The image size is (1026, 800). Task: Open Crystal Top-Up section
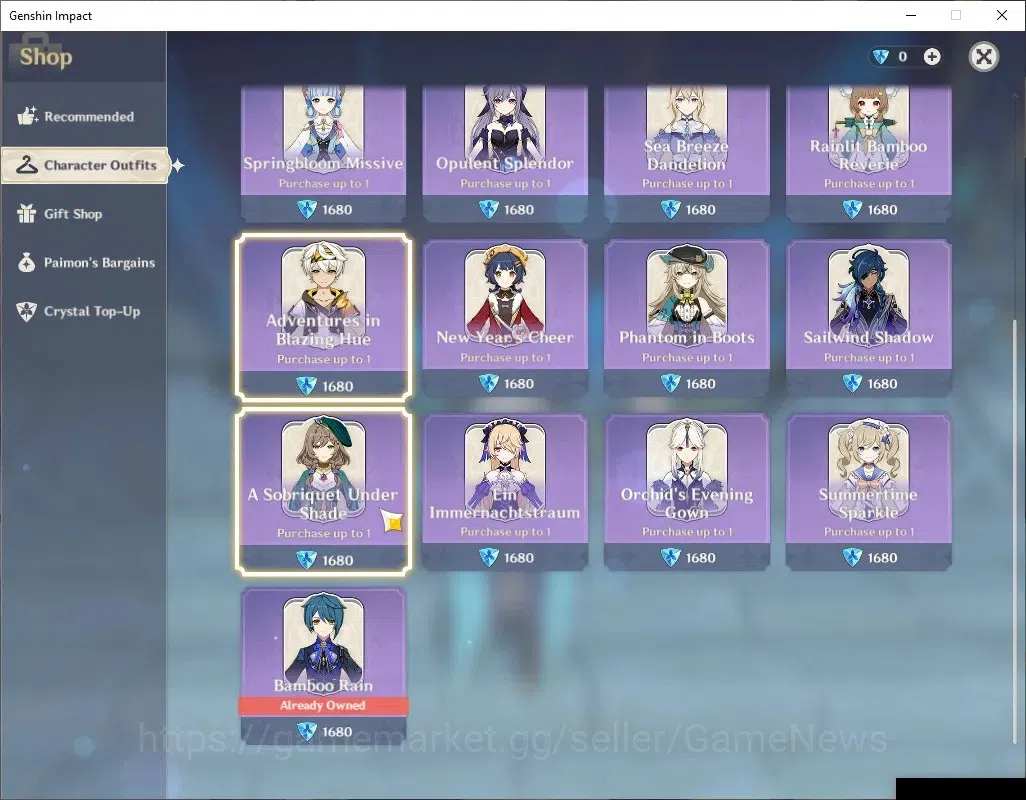click(x=83, y=311)
